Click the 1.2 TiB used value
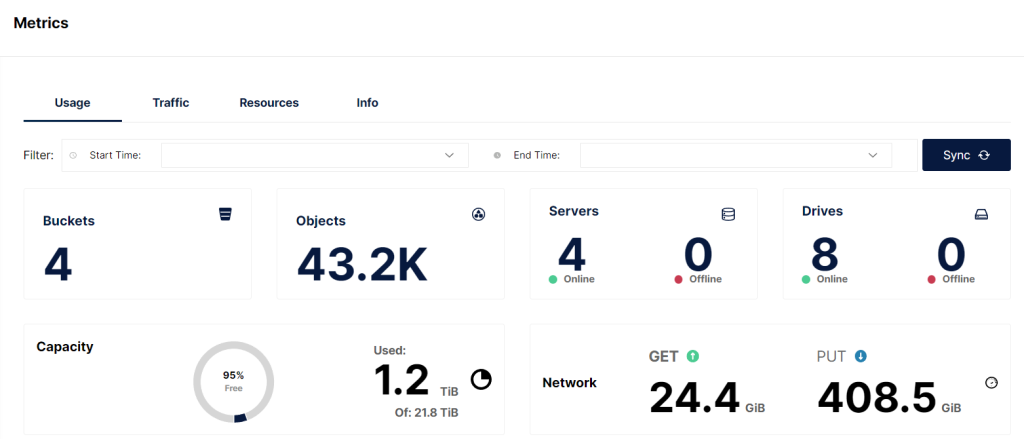The image size is (1024, 439). click(x=416, y=381)
